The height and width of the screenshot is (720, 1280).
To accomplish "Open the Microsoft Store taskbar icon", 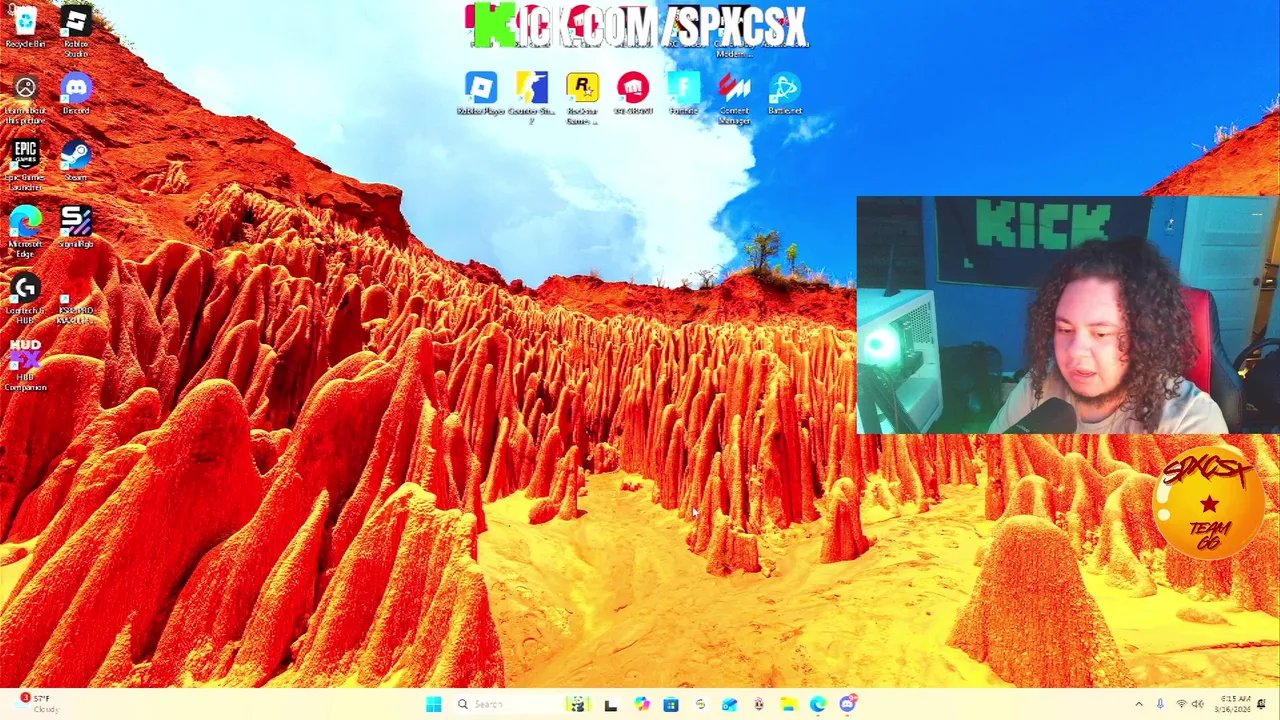I will [671, 705].
